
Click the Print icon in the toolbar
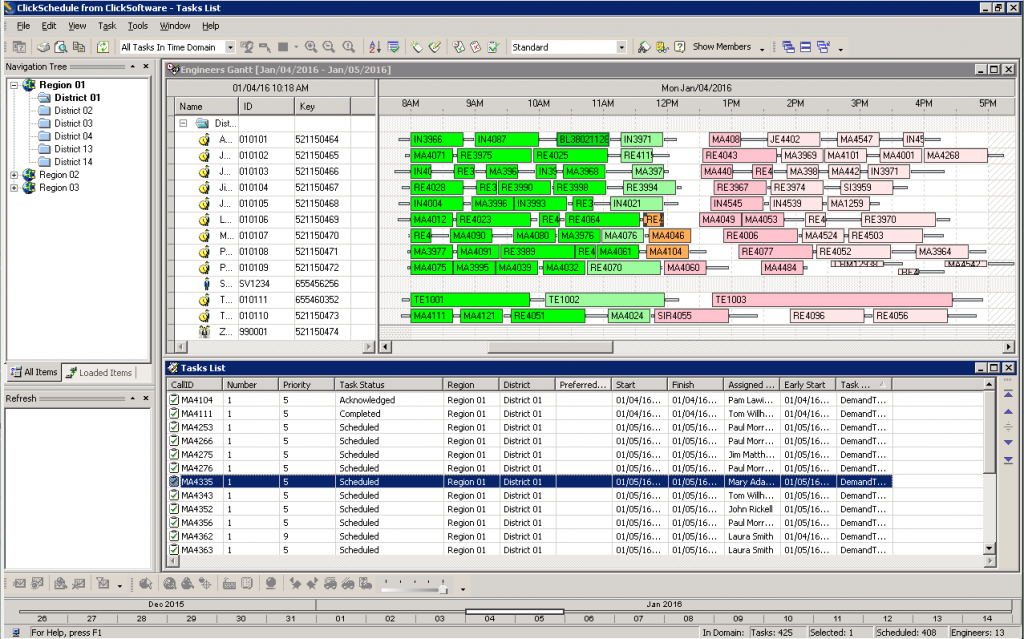43,47
